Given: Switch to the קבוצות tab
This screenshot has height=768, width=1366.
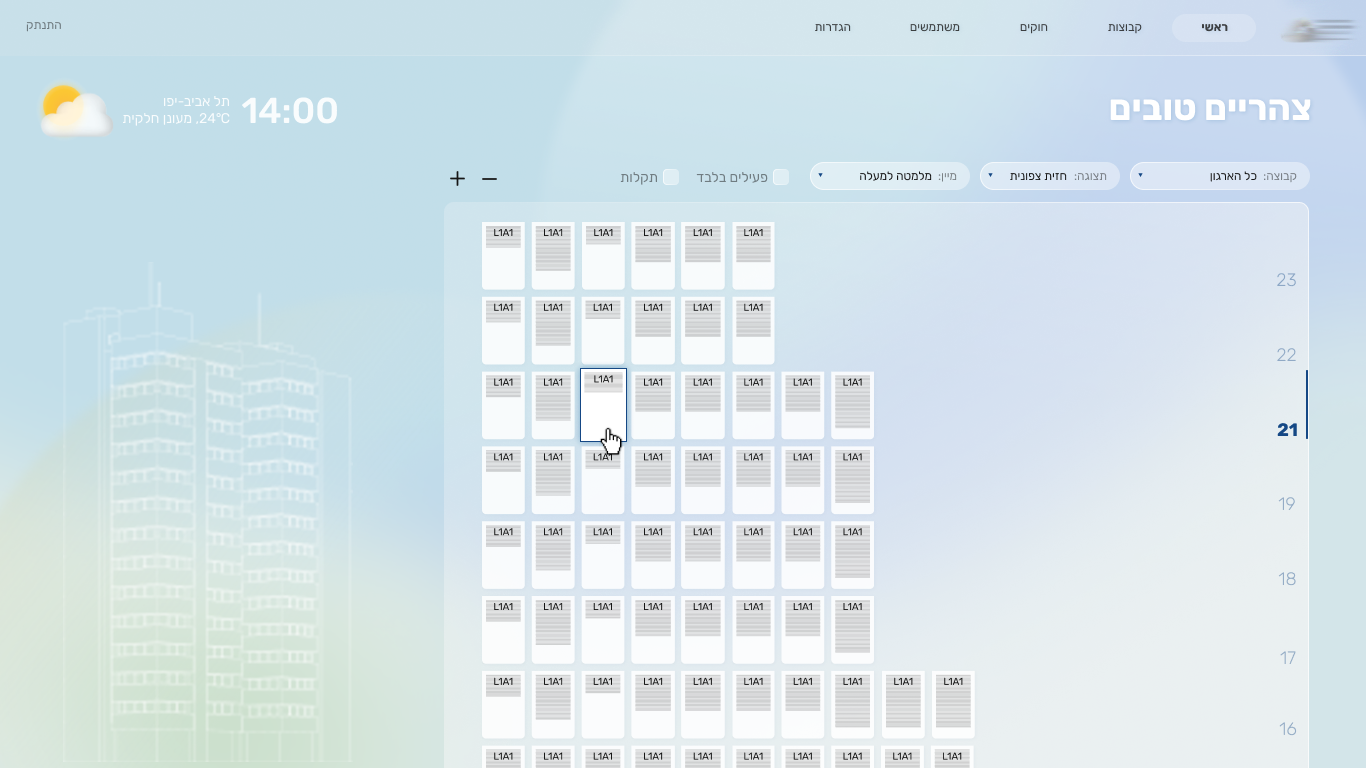Looking at the screenshot, I should pos(1124,27).
